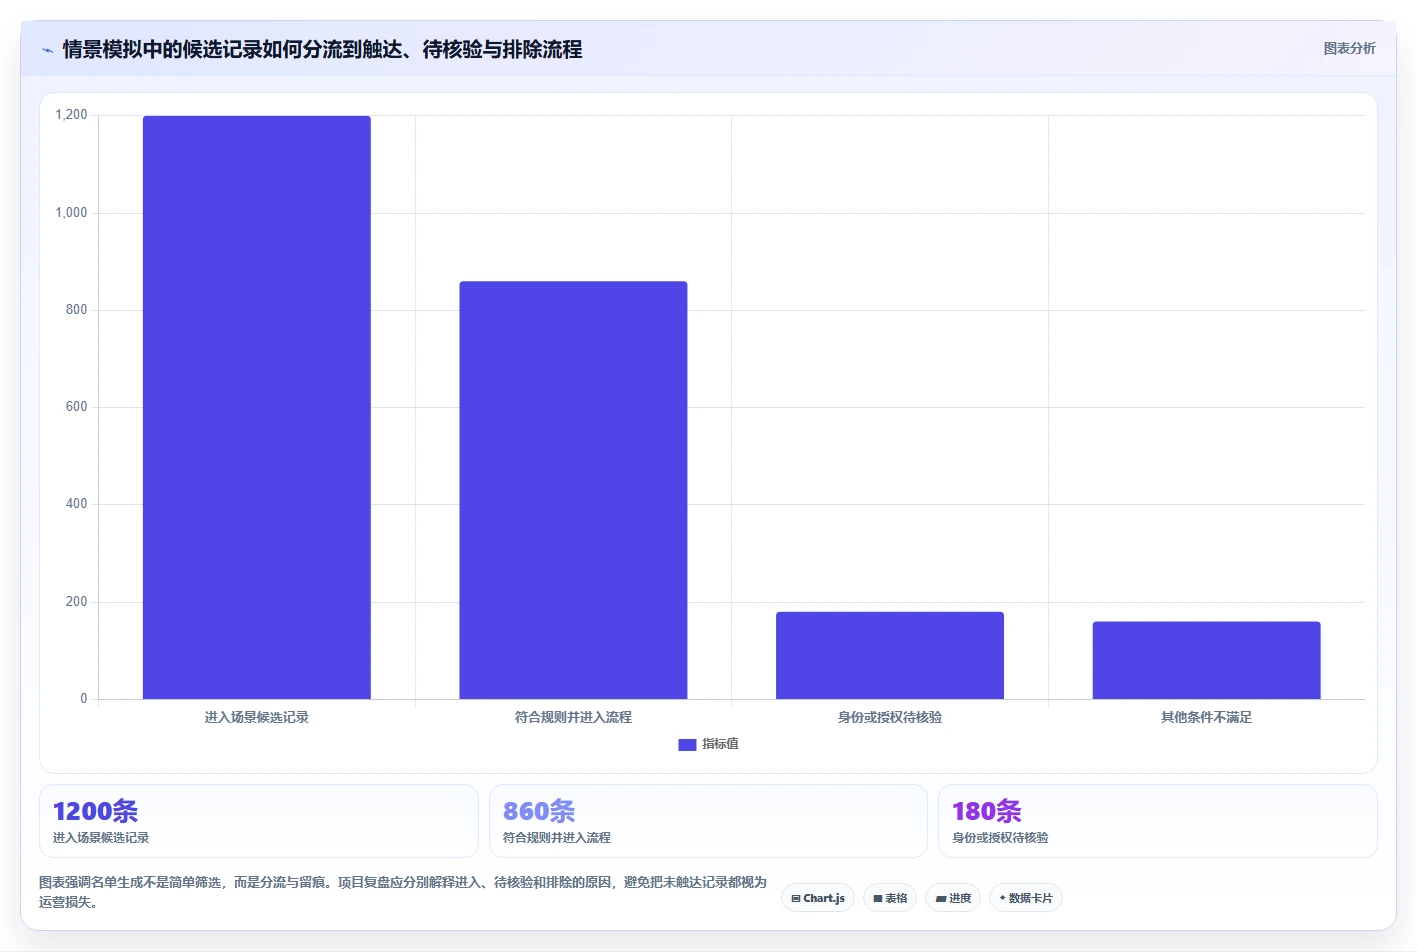Click the 进度 tag icon
The height and width of the screenshot is (952, 1417).
pos(941,899)
